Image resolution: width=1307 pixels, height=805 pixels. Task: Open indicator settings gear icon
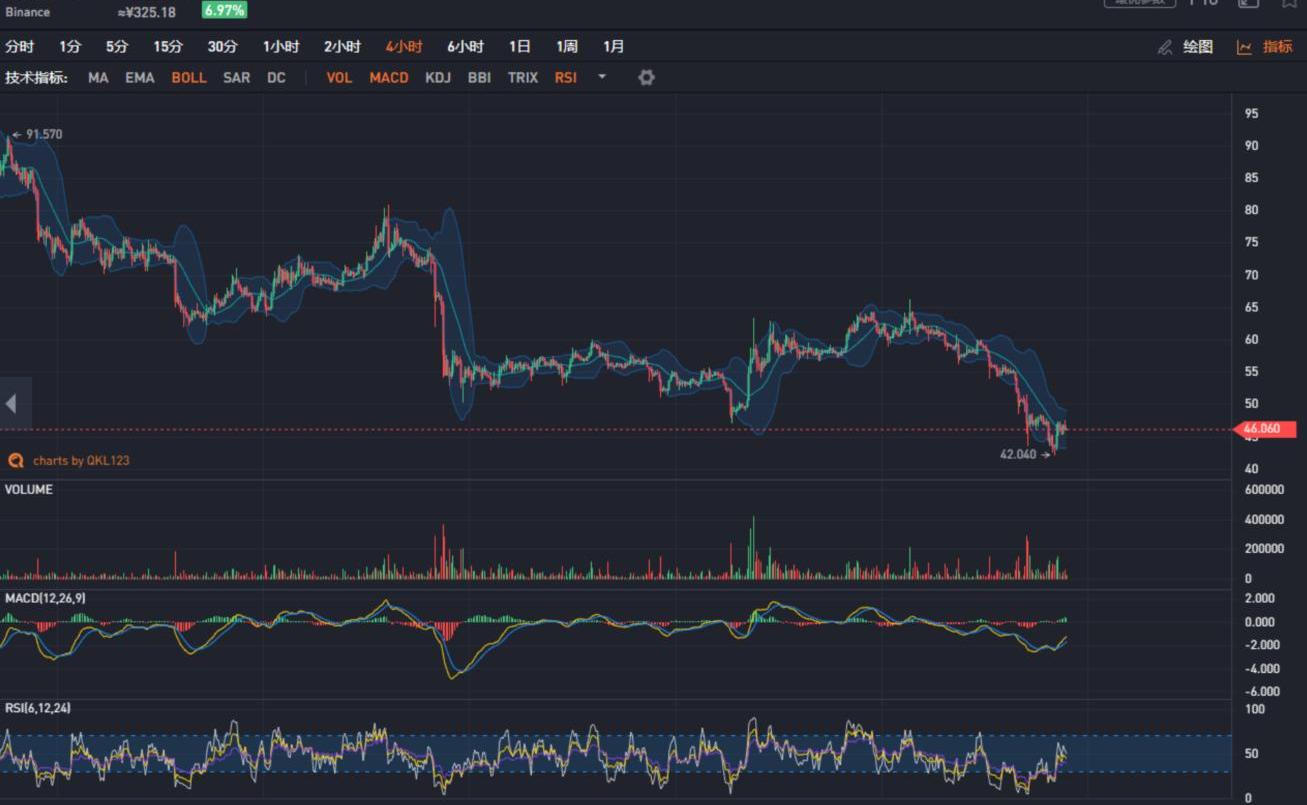click(646, 77)
